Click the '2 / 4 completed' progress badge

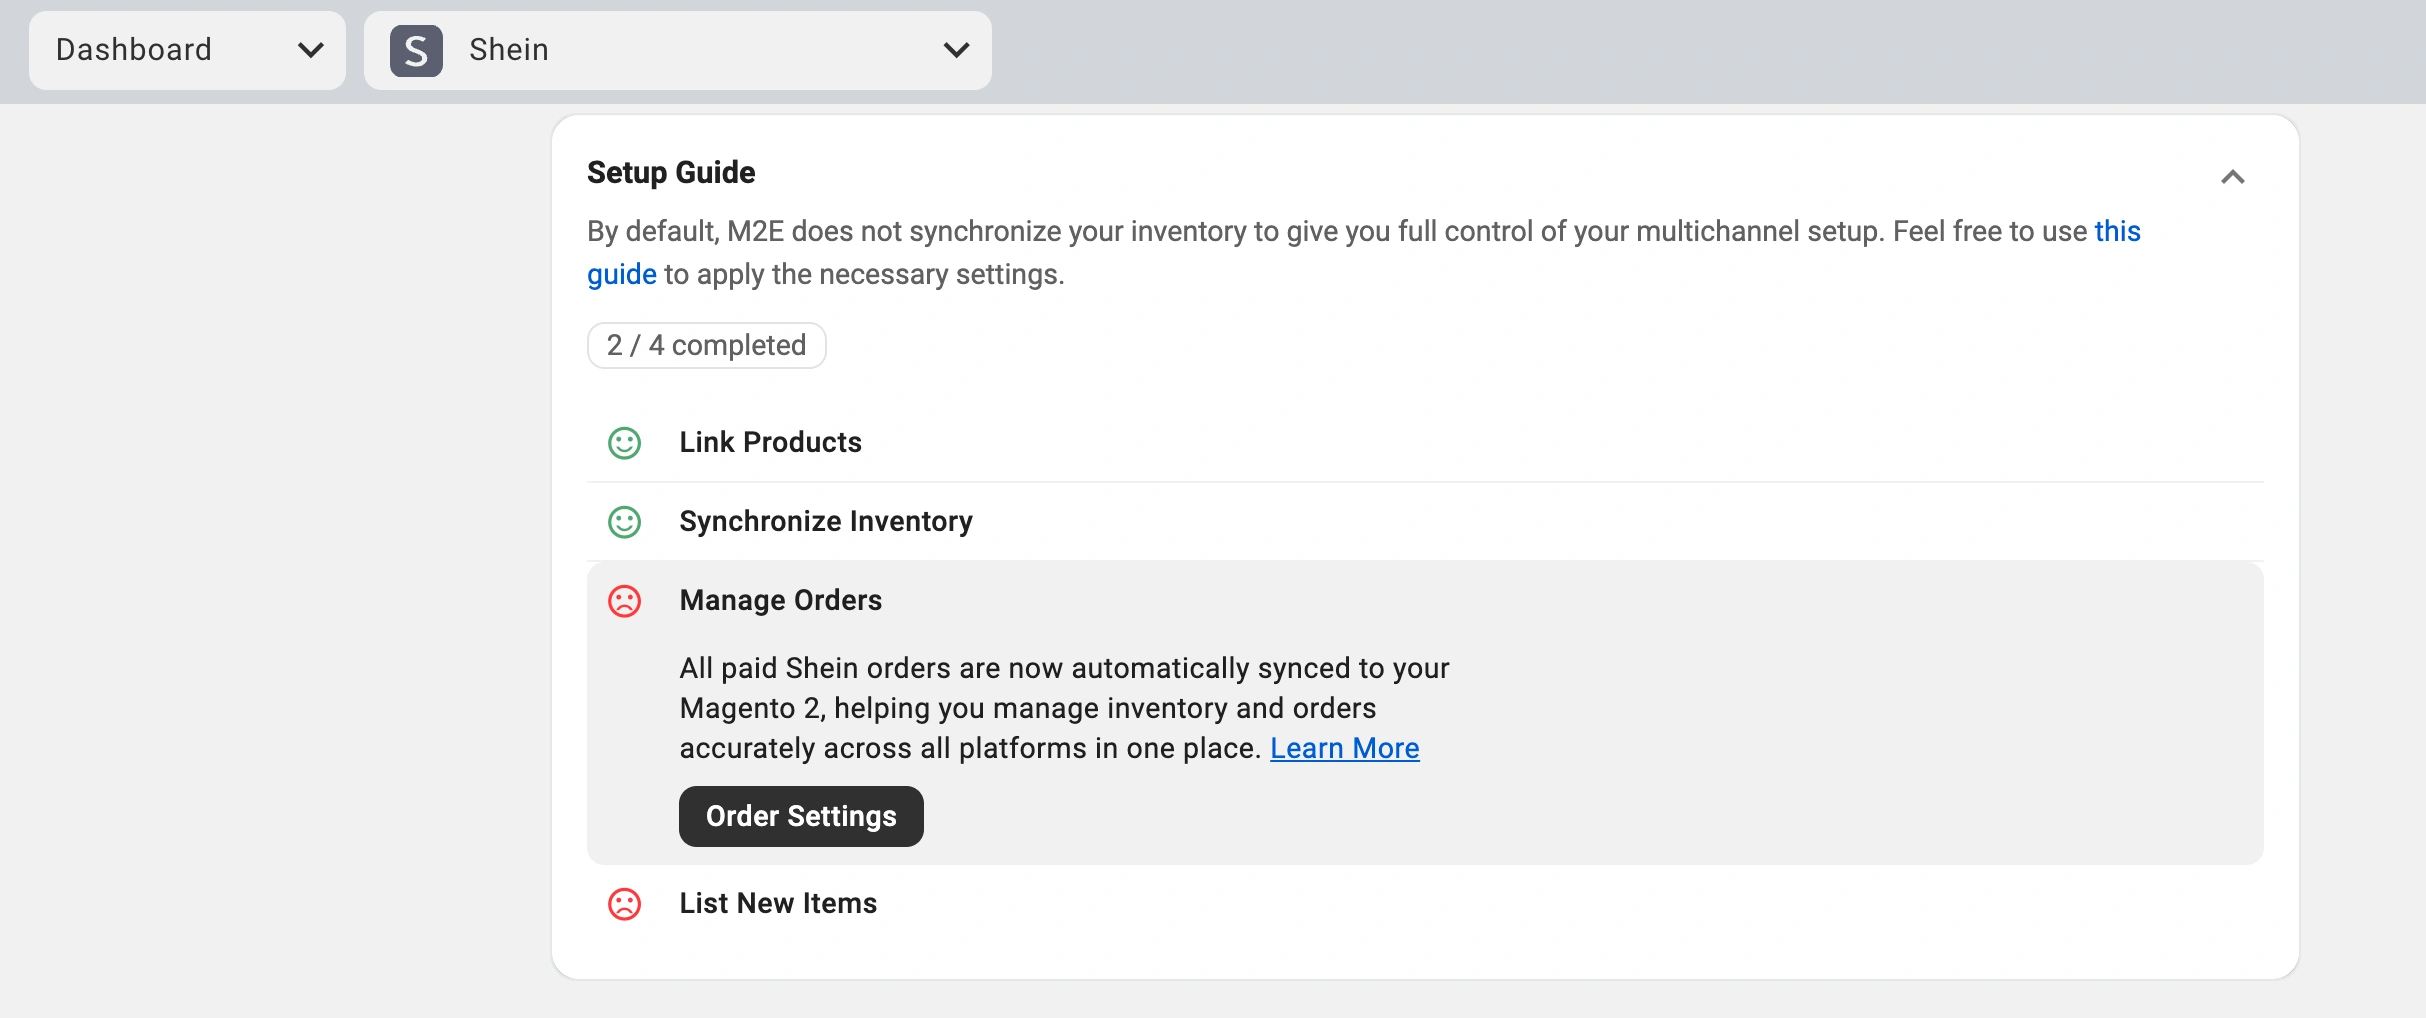[706, 345]
